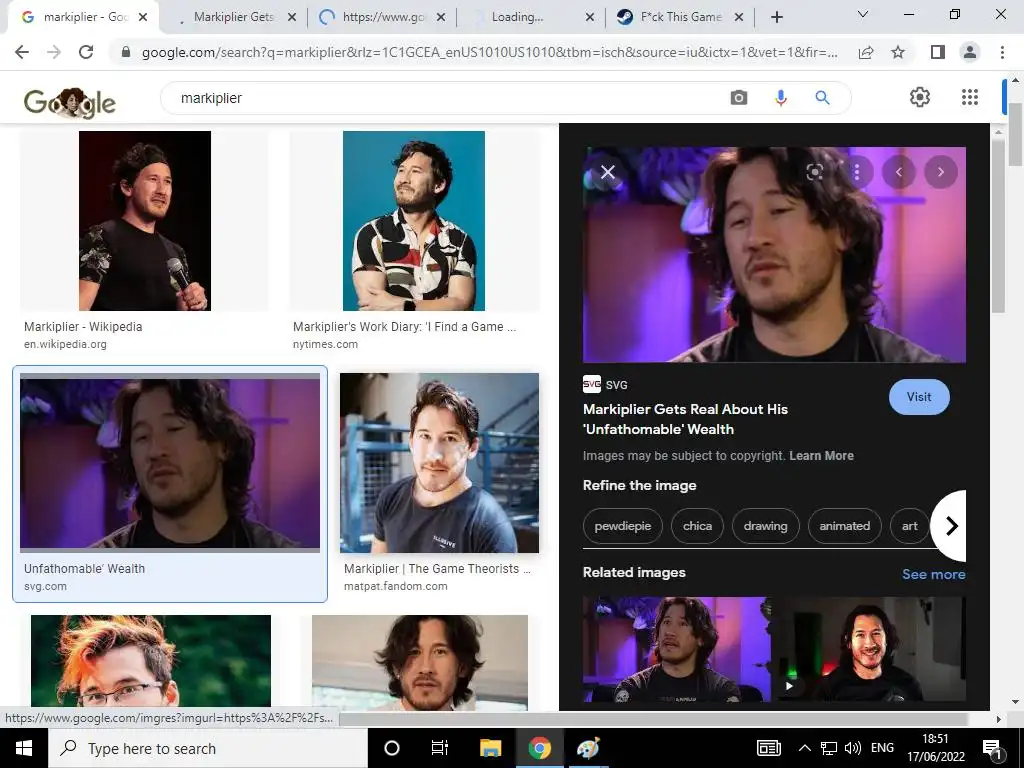
Task: Show hidden system tray icons chevron
Action: point(805,748)
